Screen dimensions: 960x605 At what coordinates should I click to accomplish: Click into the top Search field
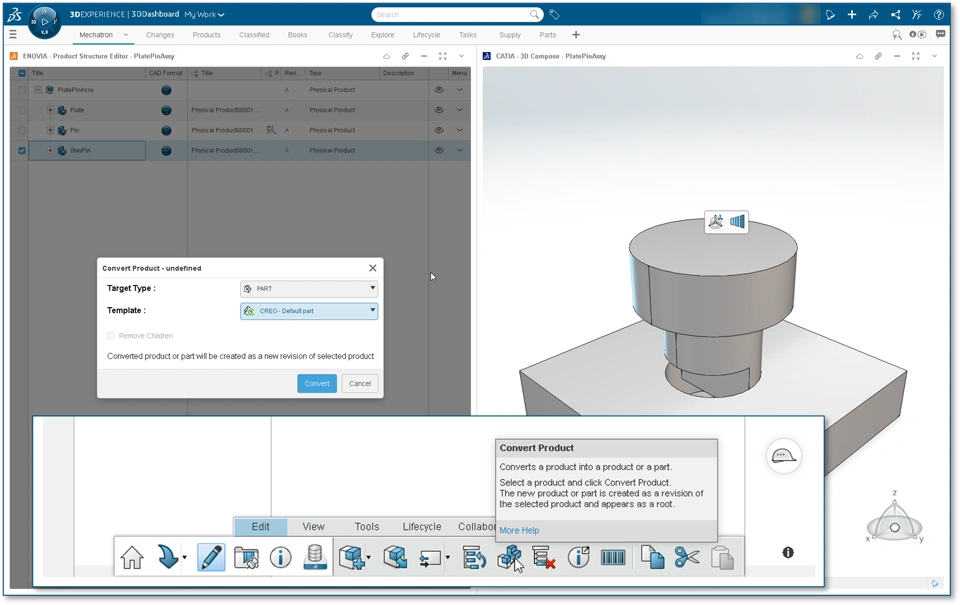pos(450,15)
